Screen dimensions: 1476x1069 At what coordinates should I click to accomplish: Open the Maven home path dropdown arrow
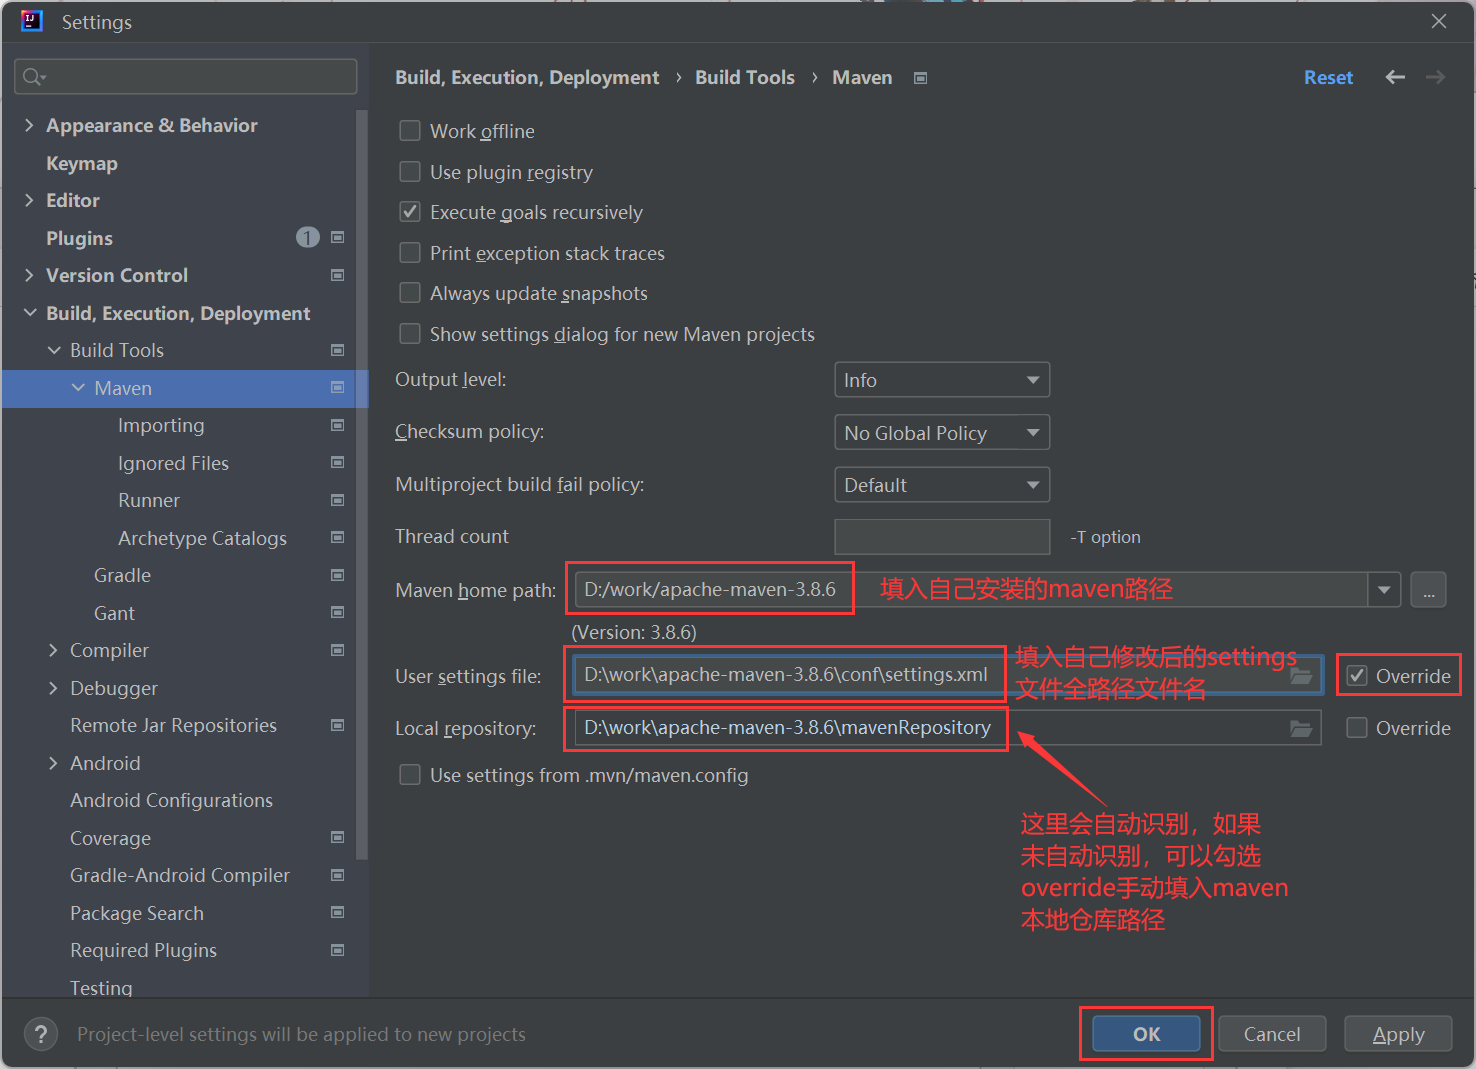coord(1384,590)
